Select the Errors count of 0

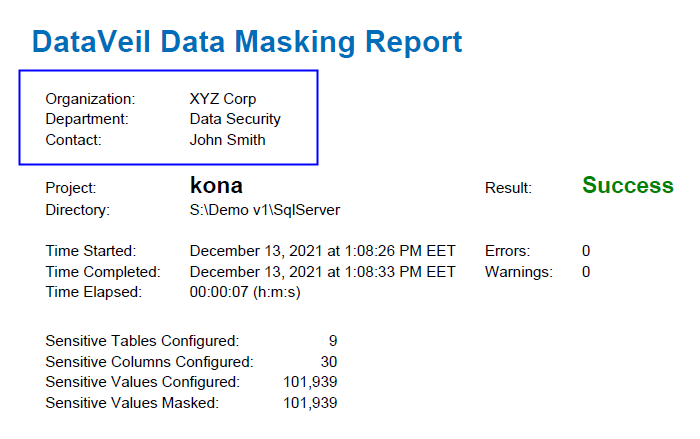586,251
